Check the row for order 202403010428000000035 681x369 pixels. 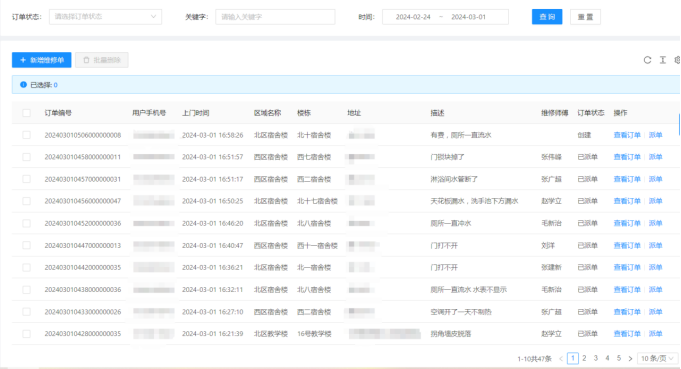26,334
